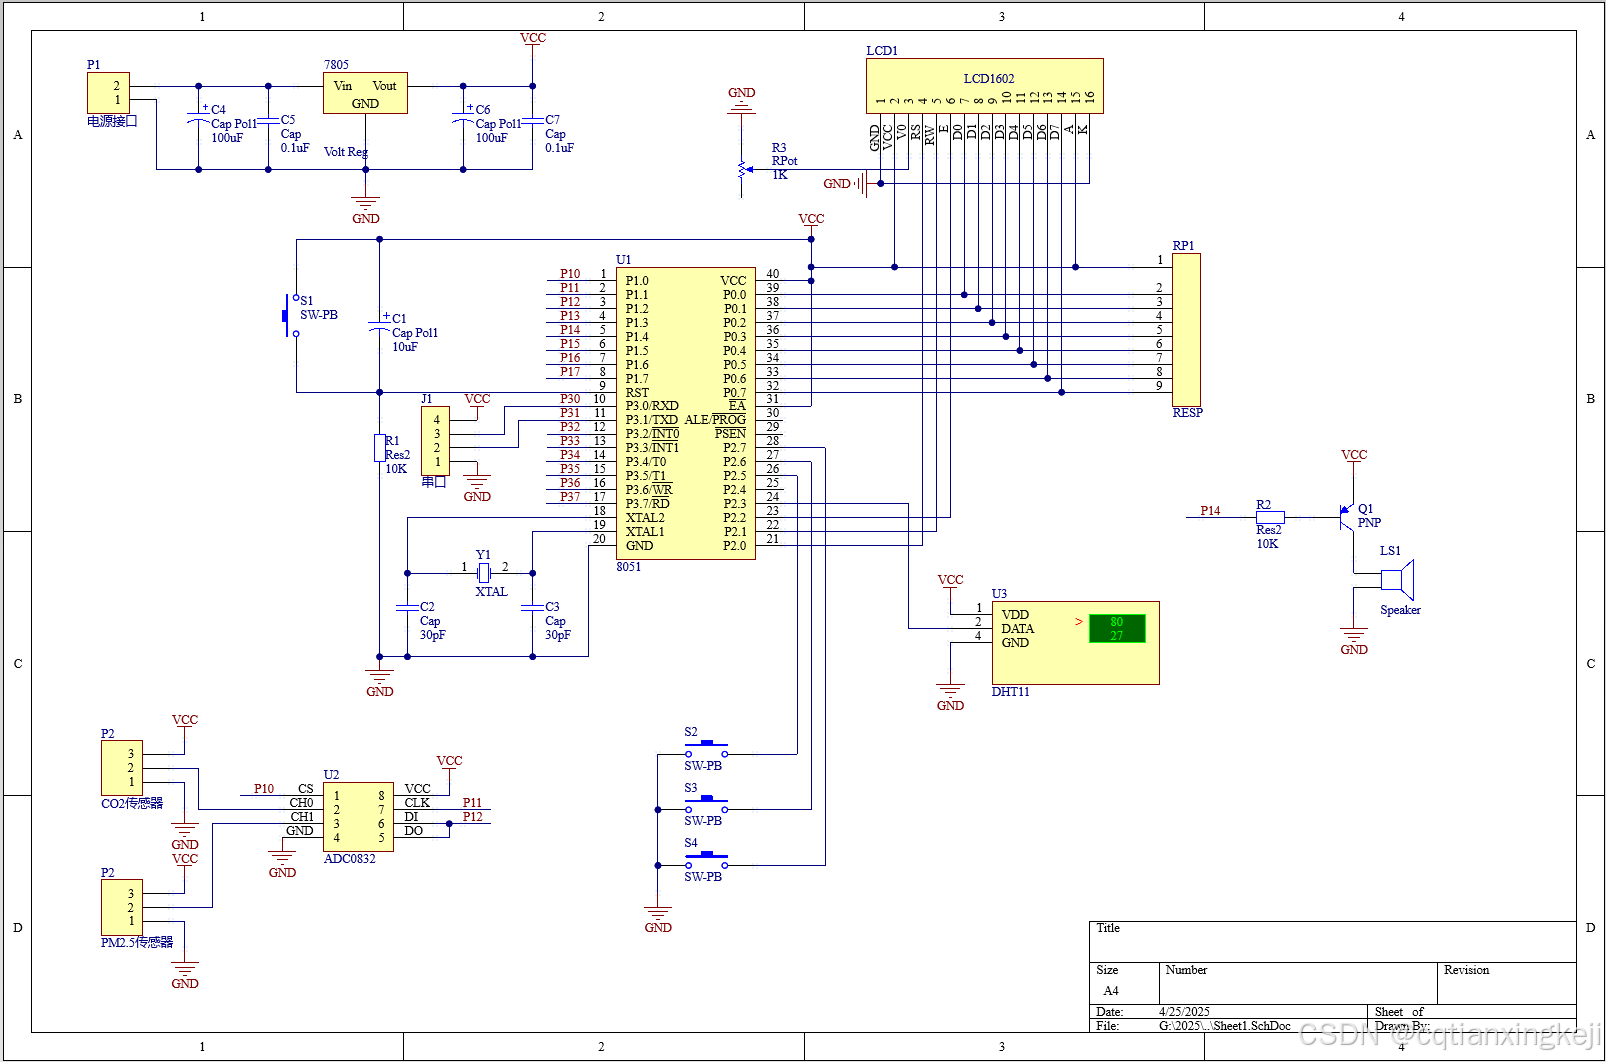Select resistor R2 next to P14
Screen dimensions: 1606x1062
[x=1270, y=517]
